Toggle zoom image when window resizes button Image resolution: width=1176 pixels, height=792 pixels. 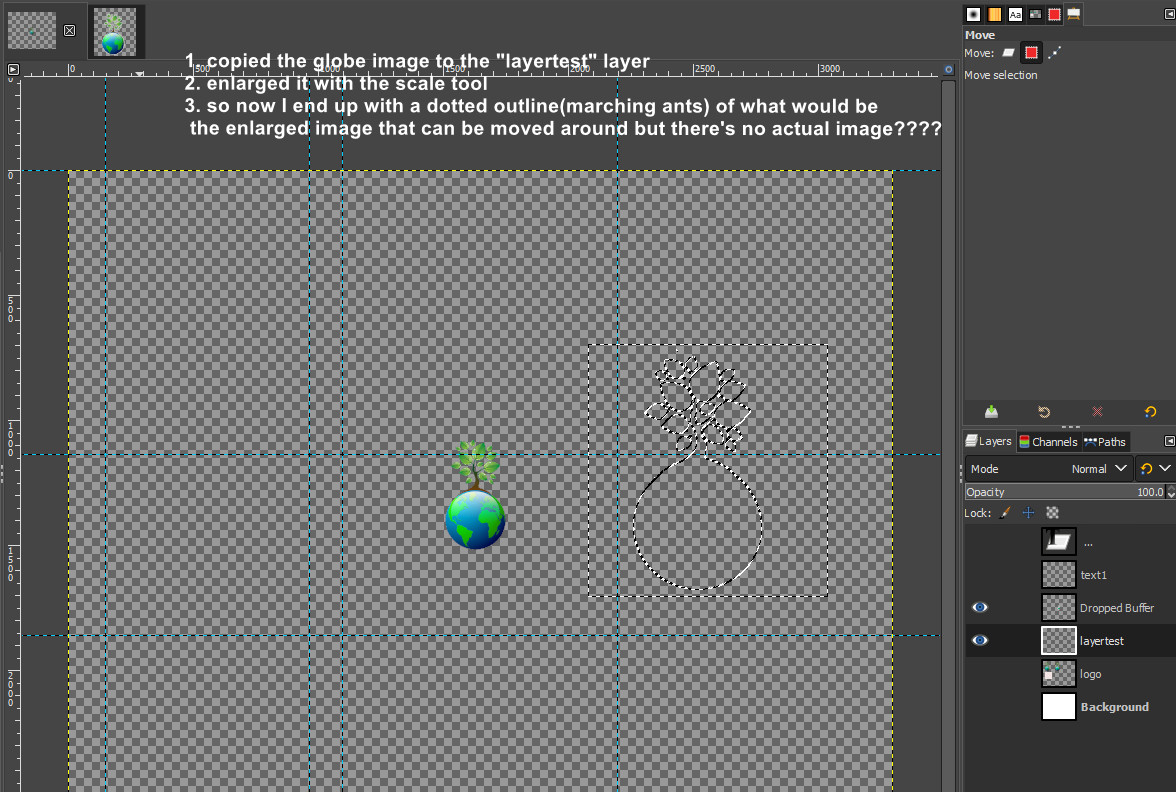(x=949, y=69)
